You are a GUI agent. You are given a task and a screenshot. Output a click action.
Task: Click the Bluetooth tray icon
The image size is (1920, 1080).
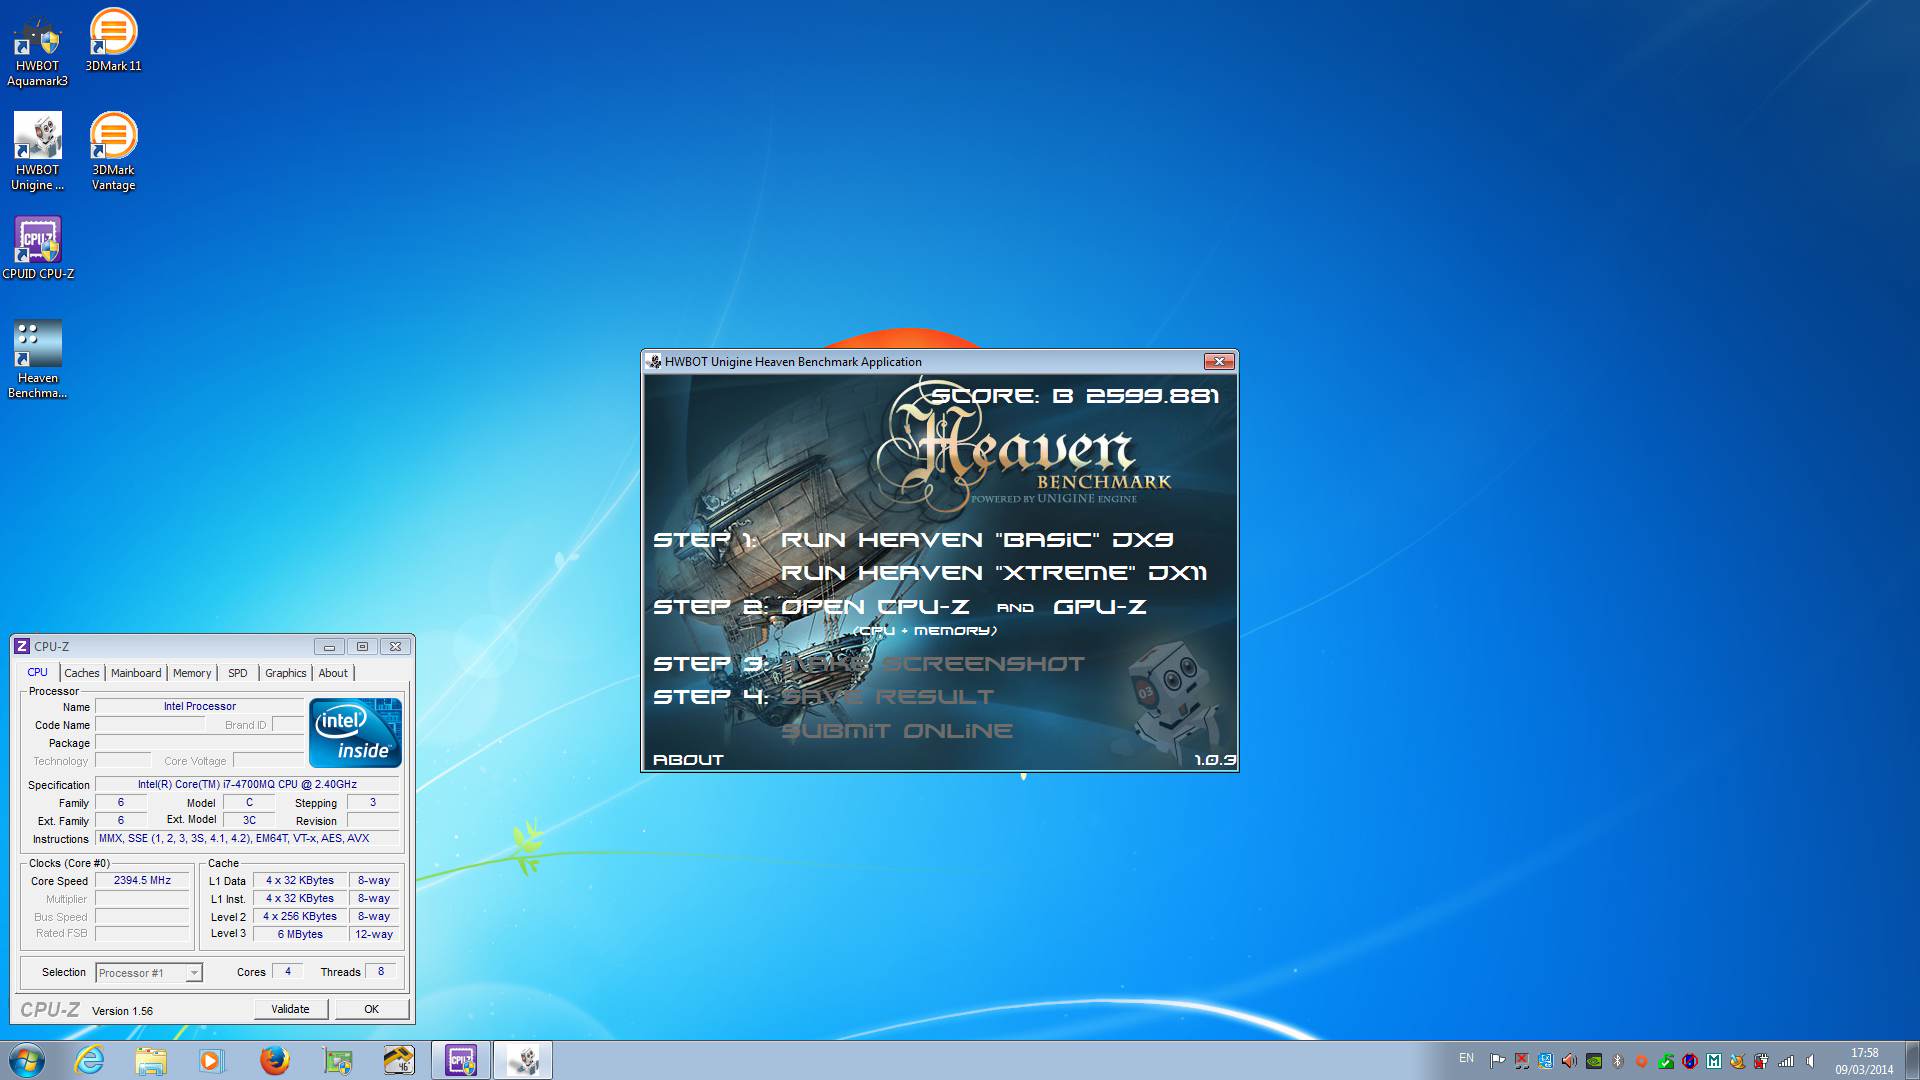pyautogui.click(x=1617, y=1061)
